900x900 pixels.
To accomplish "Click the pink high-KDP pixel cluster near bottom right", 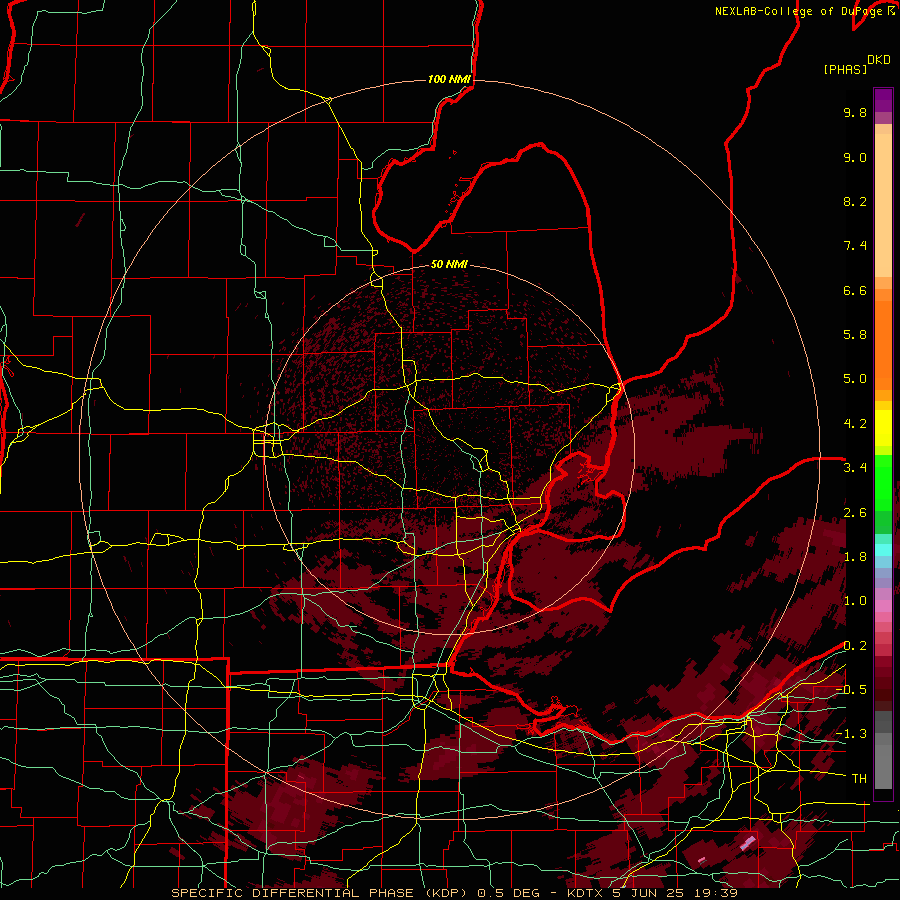I will pos(748,843).
